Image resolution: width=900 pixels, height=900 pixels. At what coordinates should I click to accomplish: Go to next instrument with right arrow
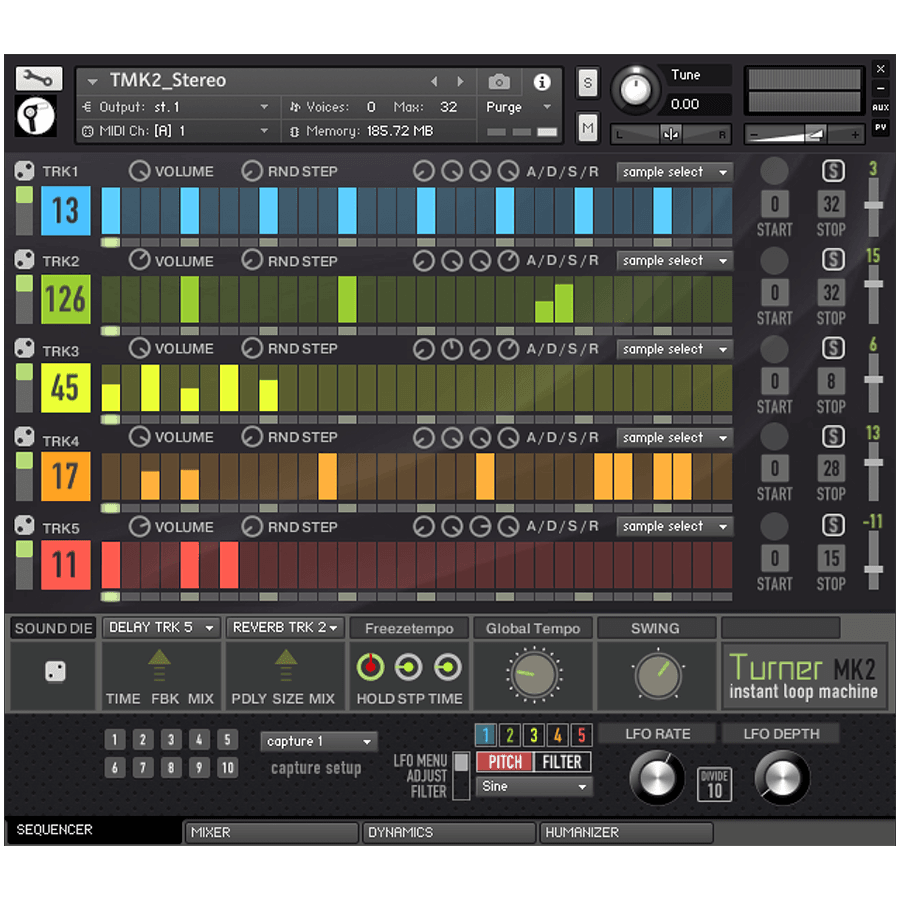point(460,82)
